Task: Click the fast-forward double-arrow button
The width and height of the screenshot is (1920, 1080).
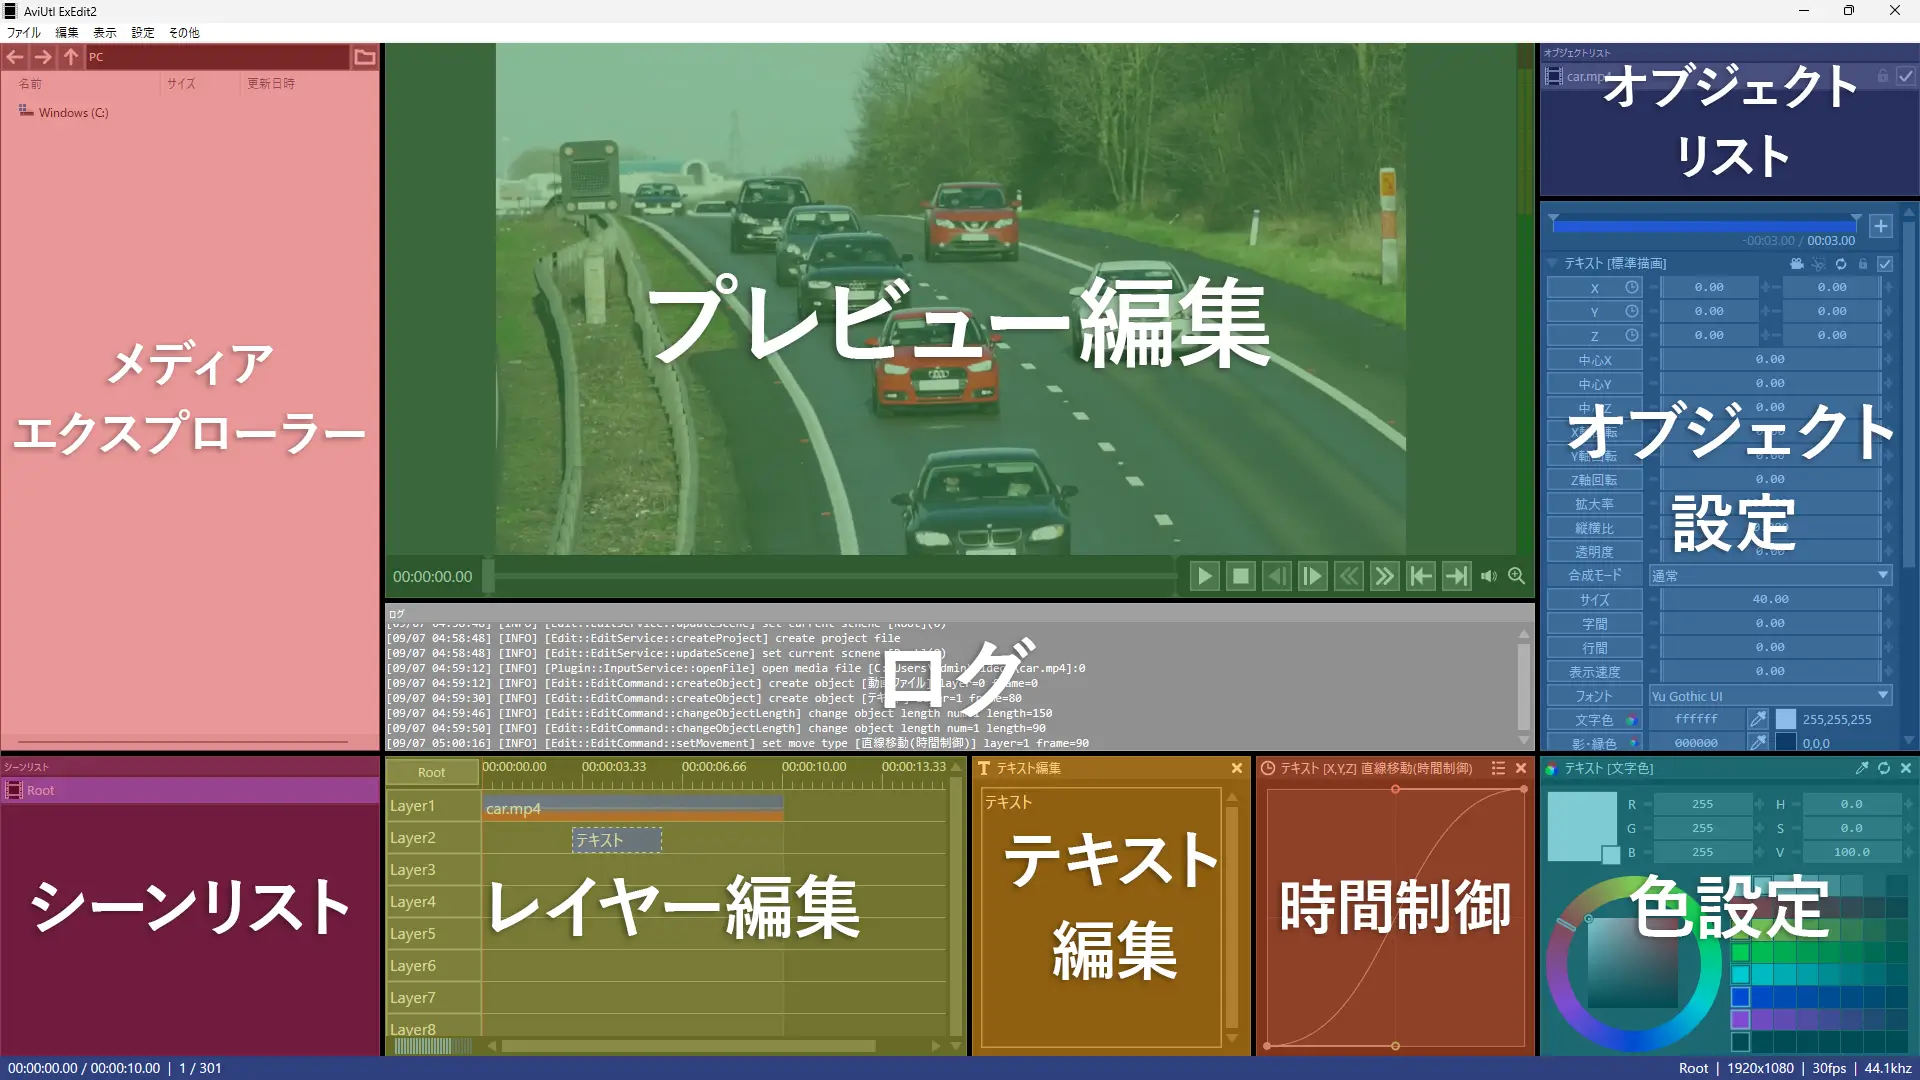Action: [x=1385, y=576]
